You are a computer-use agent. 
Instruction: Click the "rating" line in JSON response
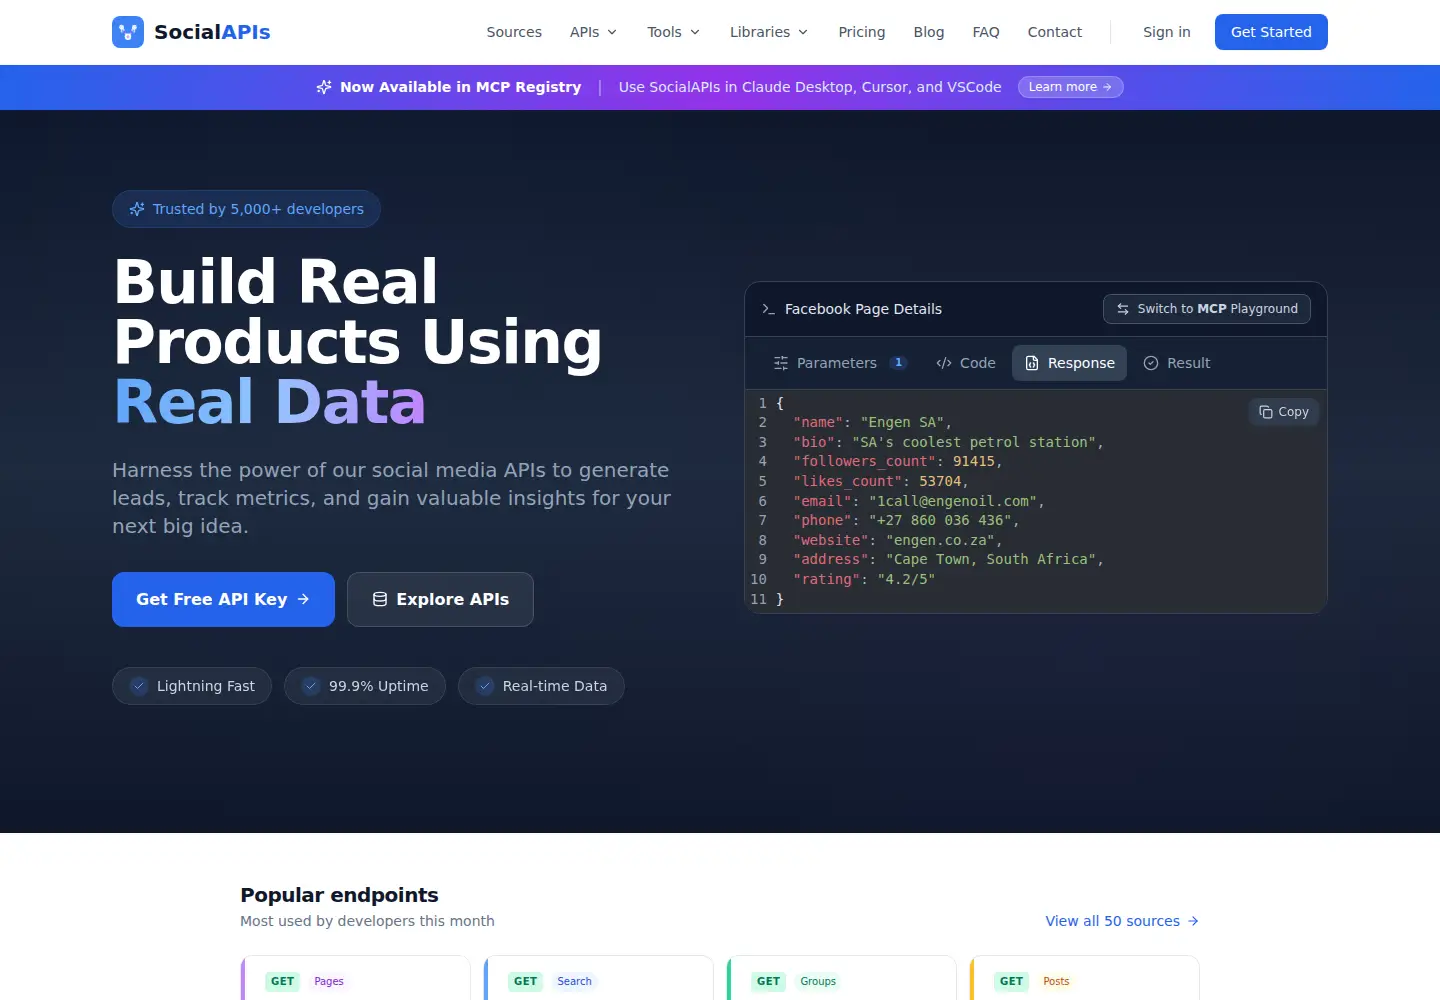tap(864, 579)
